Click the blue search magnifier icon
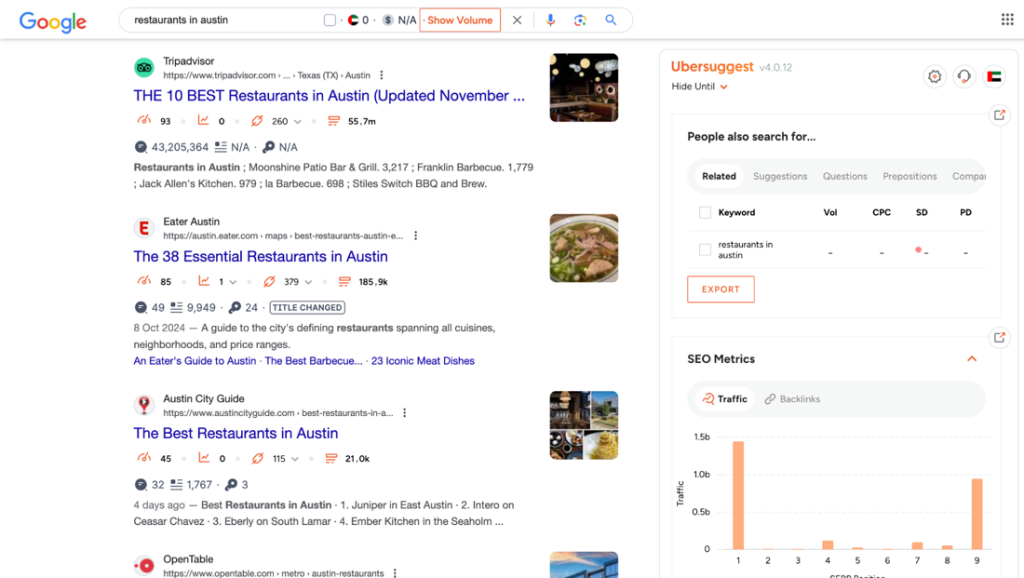This screenshot has width=1024, height=578. point(611,20)
